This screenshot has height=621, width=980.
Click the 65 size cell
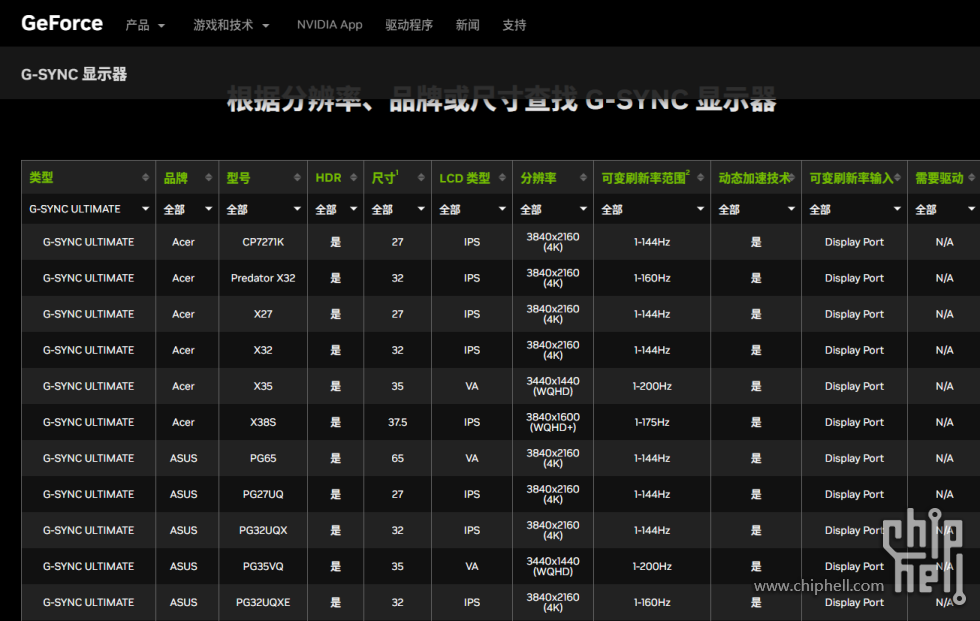pos(398,459)
